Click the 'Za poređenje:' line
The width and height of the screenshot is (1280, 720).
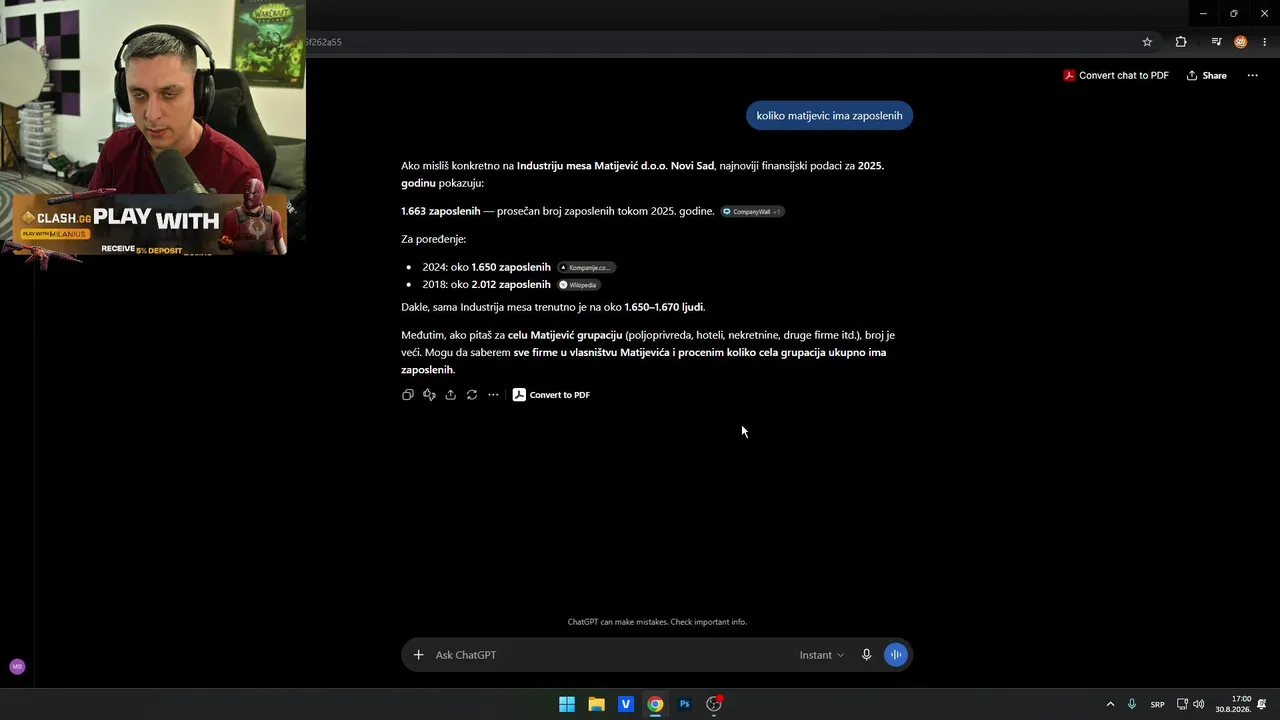point(434,239)
